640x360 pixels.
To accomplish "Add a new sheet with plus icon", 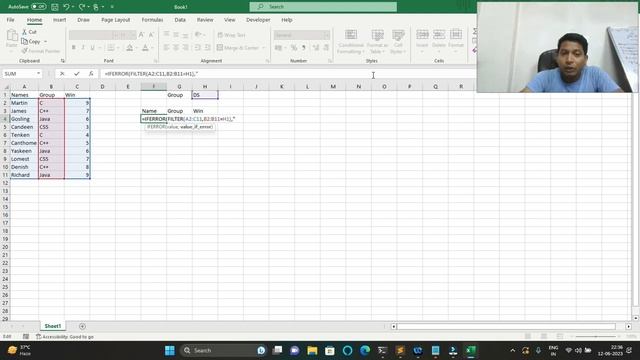I will click(x=82, y=326).
